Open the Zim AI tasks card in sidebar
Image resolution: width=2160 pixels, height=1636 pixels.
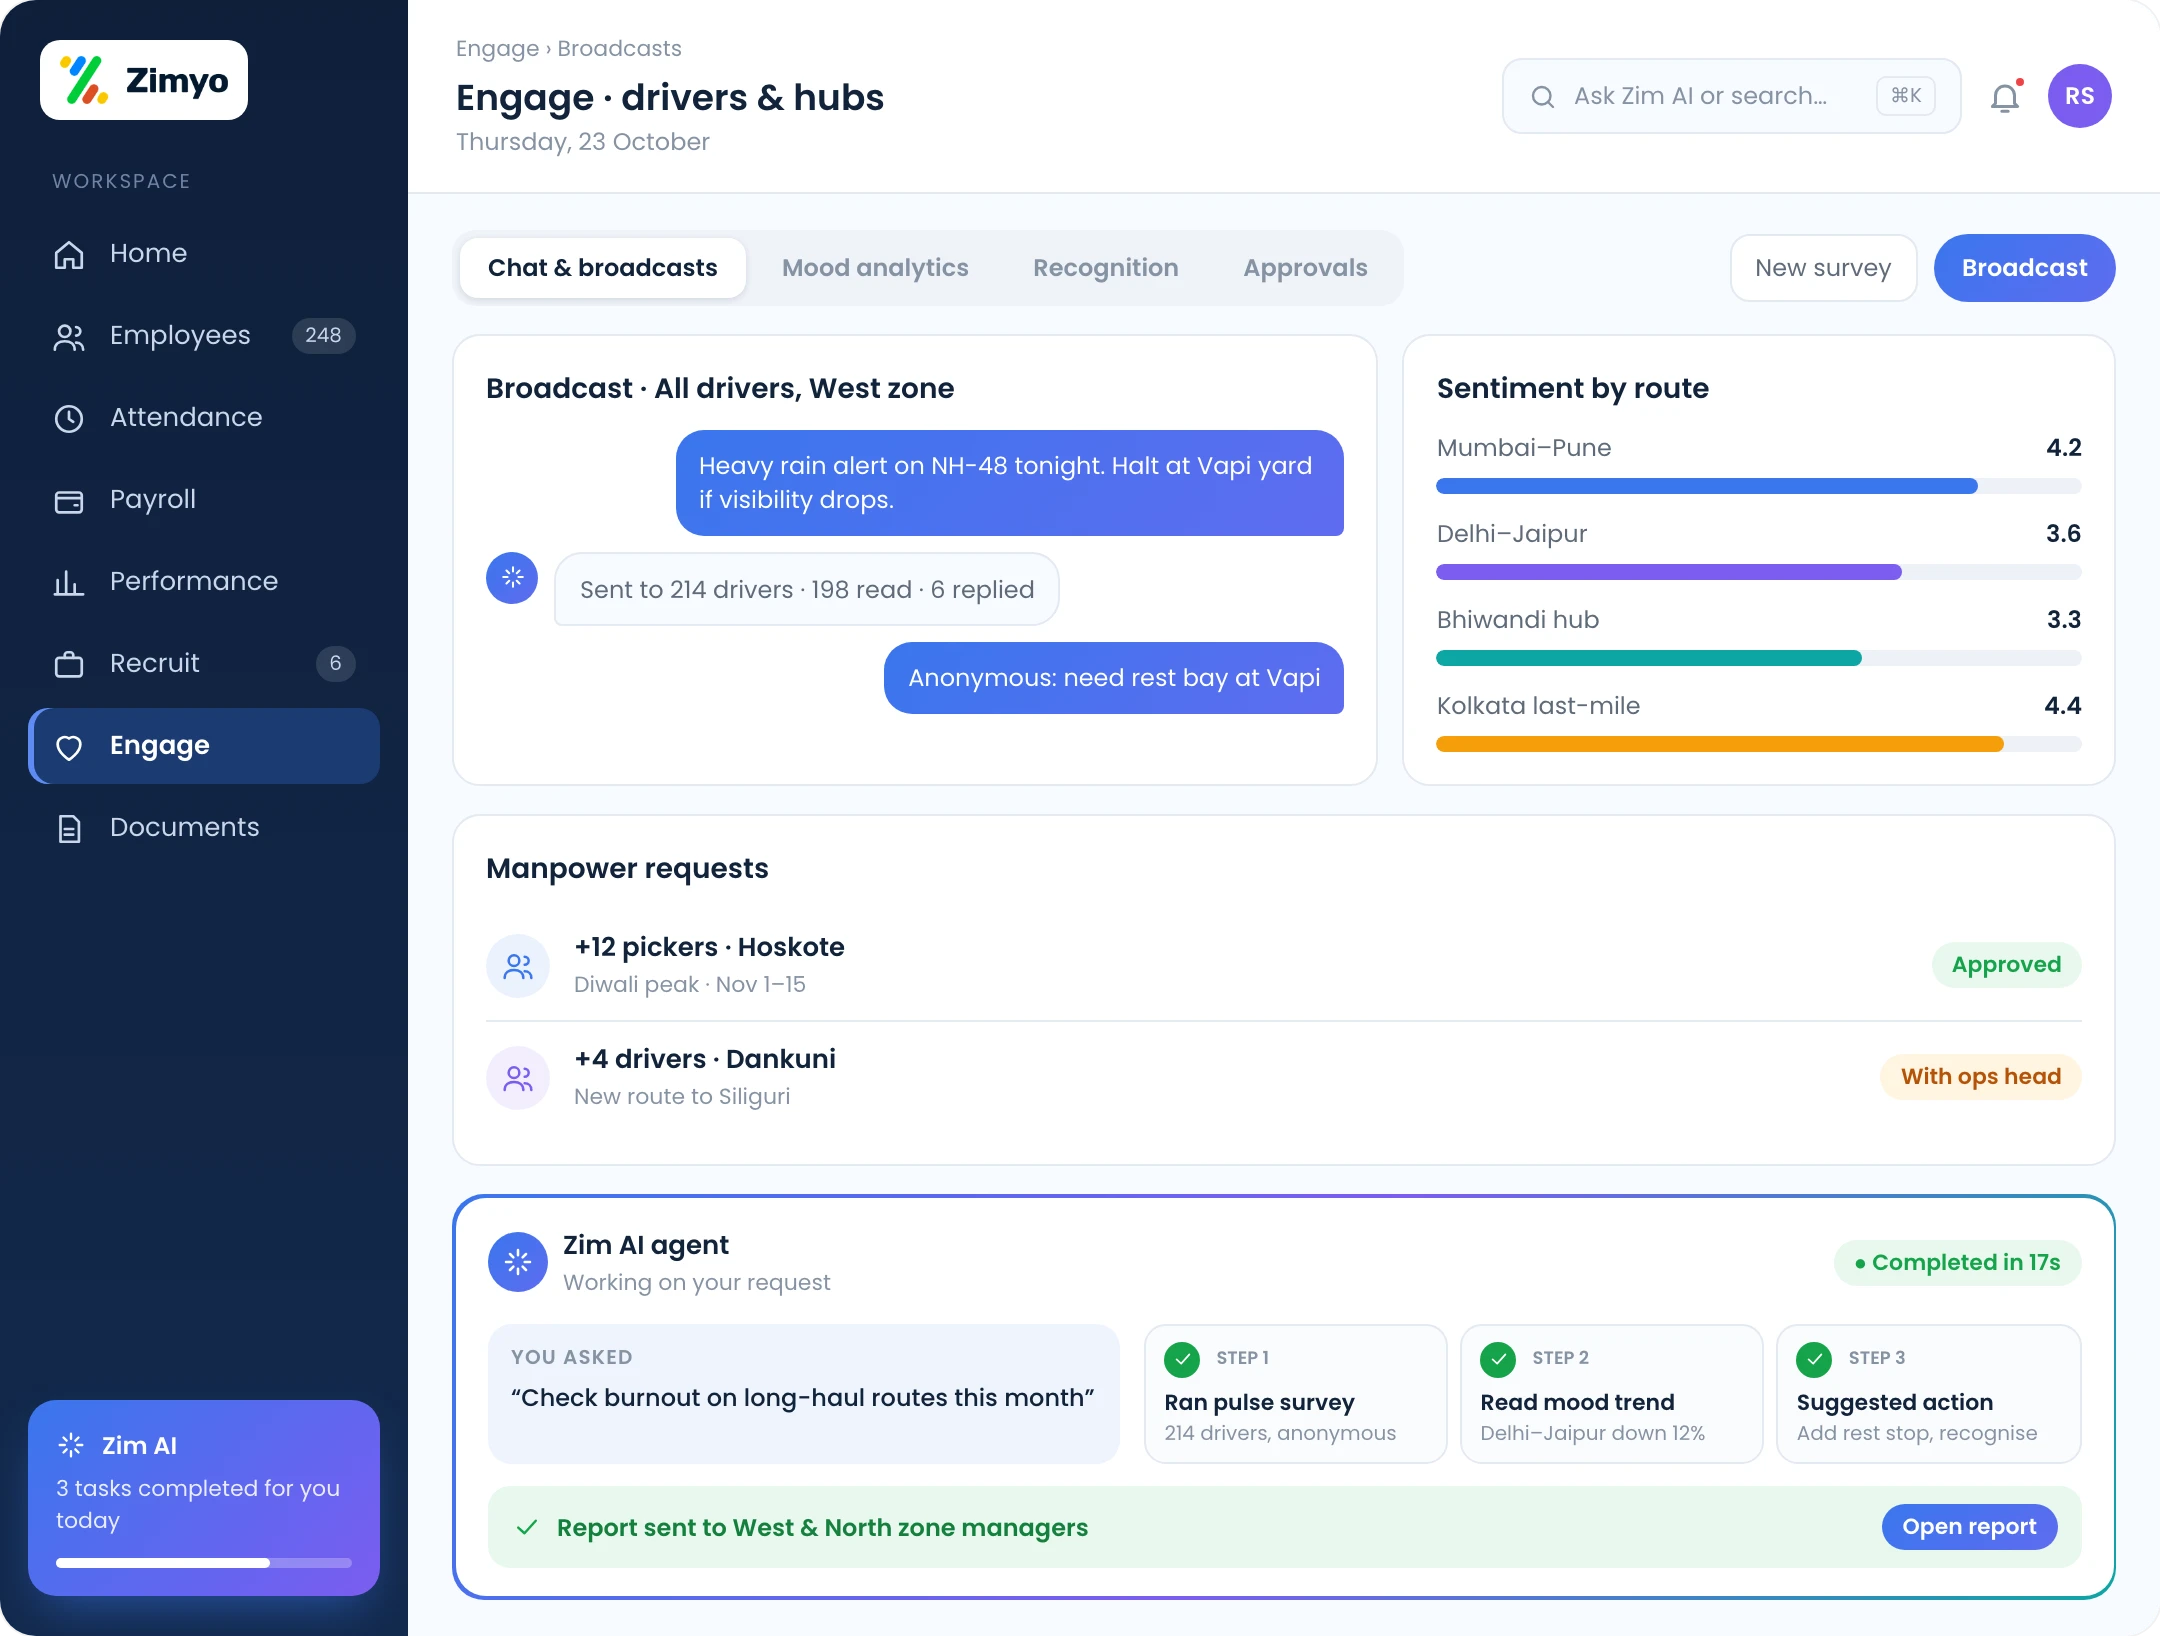click(204, 1498)
